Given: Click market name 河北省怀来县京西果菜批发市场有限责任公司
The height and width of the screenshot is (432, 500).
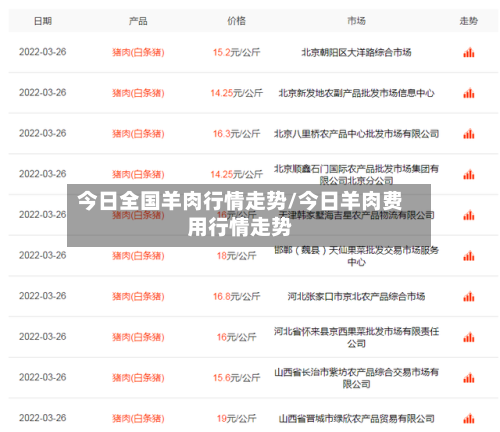Looking at the screenshot, I should coord(356,337).
